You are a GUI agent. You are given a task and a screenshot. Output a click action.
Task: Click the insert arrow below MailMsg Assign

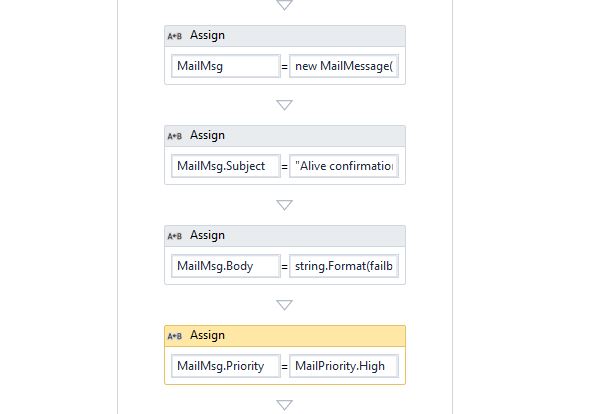(284, 105)
